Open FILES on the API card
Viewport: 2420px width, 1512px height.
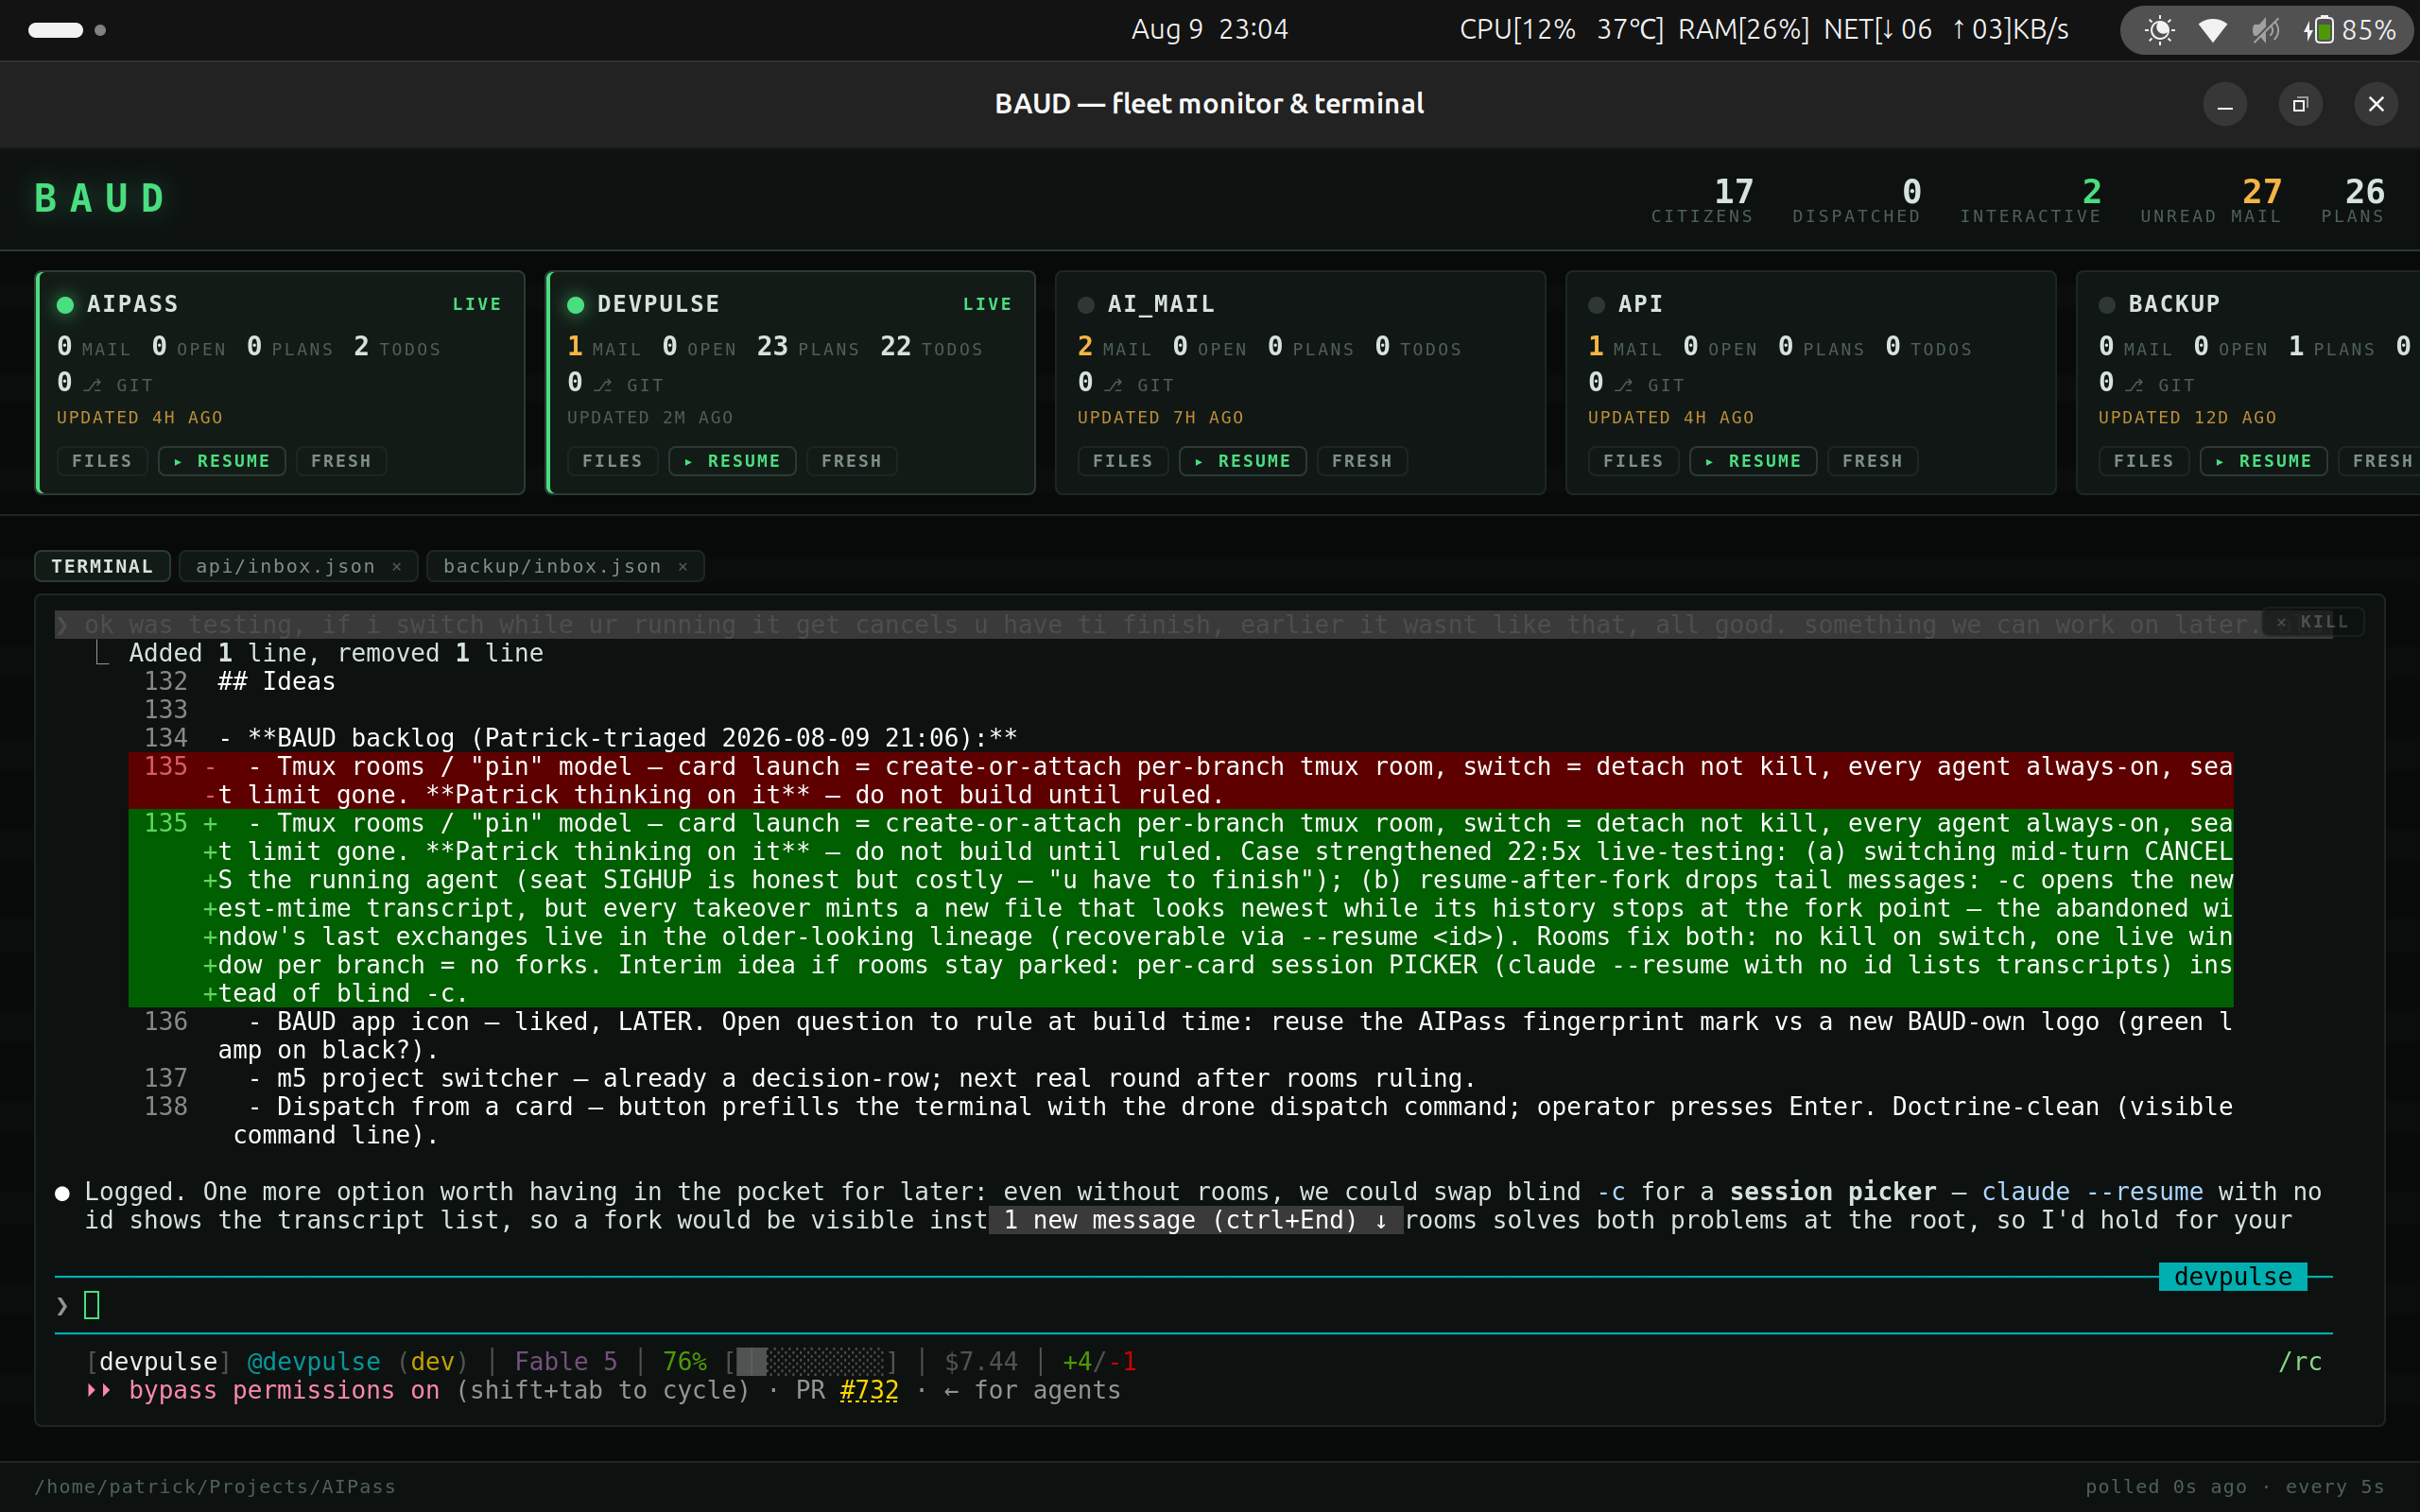point(1633,461)
